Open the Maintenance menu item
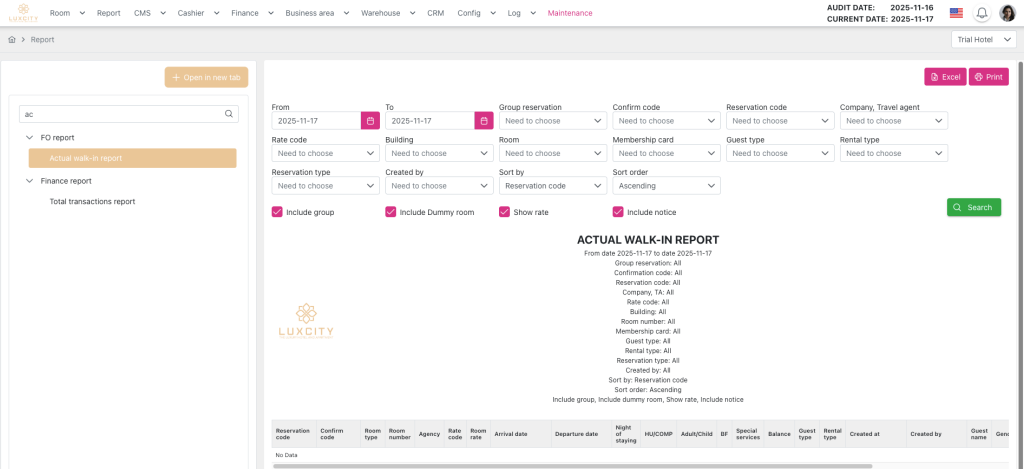The height and width of the screenshot is (469, 1024). point(570,13)
